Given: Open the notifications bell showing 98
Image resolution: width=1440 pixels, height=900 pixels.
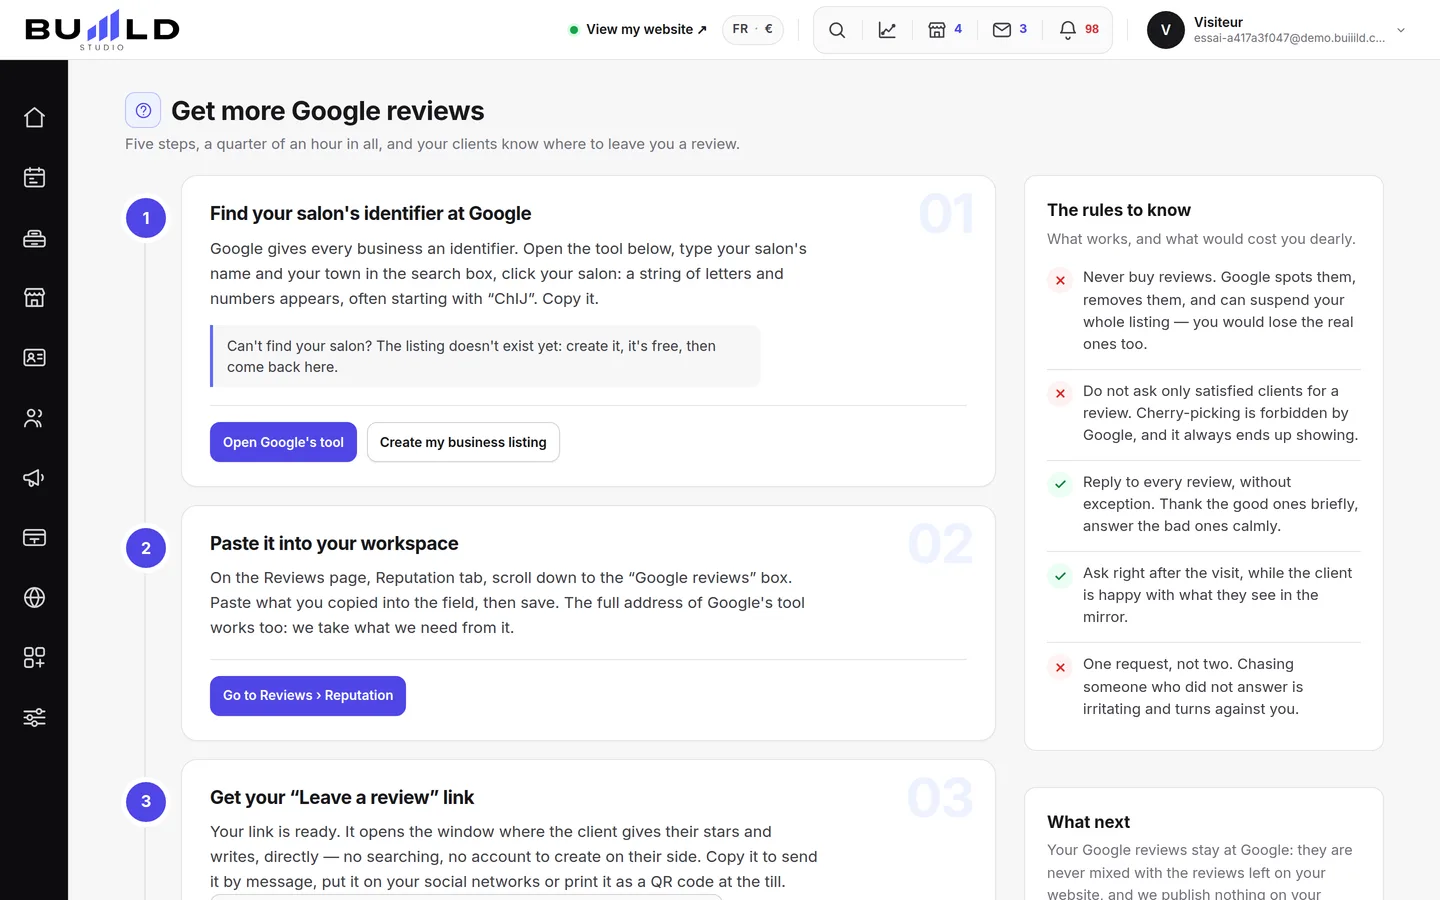Looking at the screenshot, I should point(1079,30).
